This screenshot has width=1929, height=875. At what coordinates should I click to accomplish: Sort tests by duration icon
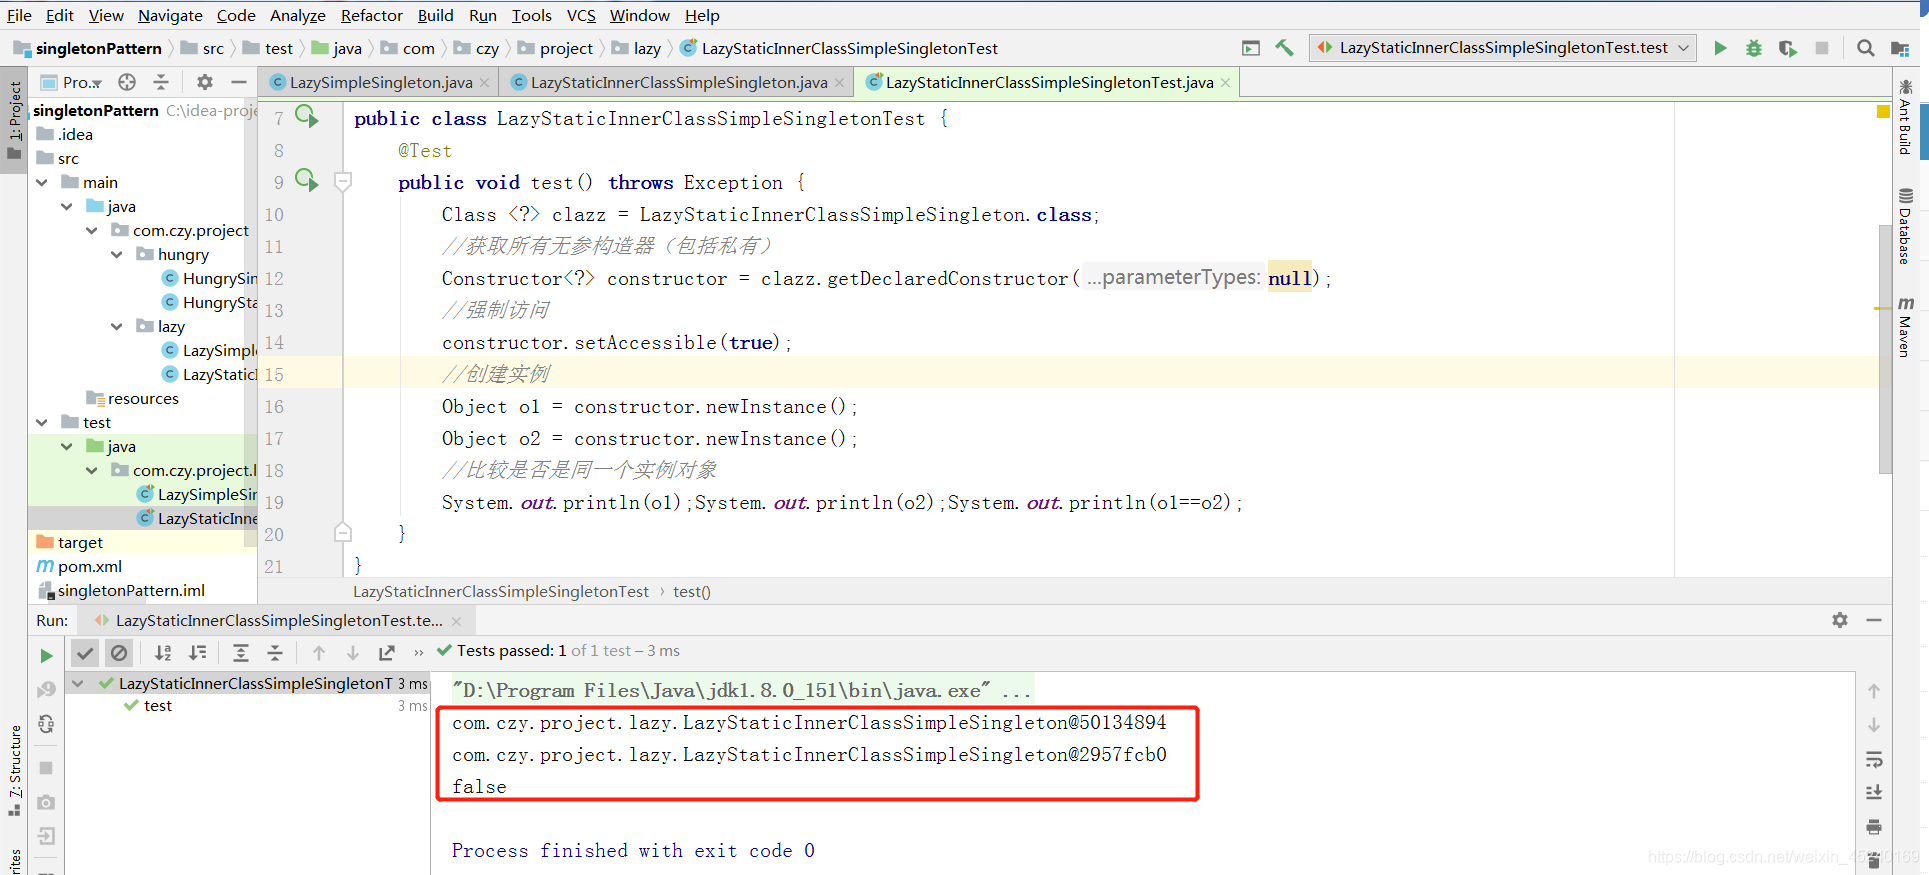click(198, 653)
